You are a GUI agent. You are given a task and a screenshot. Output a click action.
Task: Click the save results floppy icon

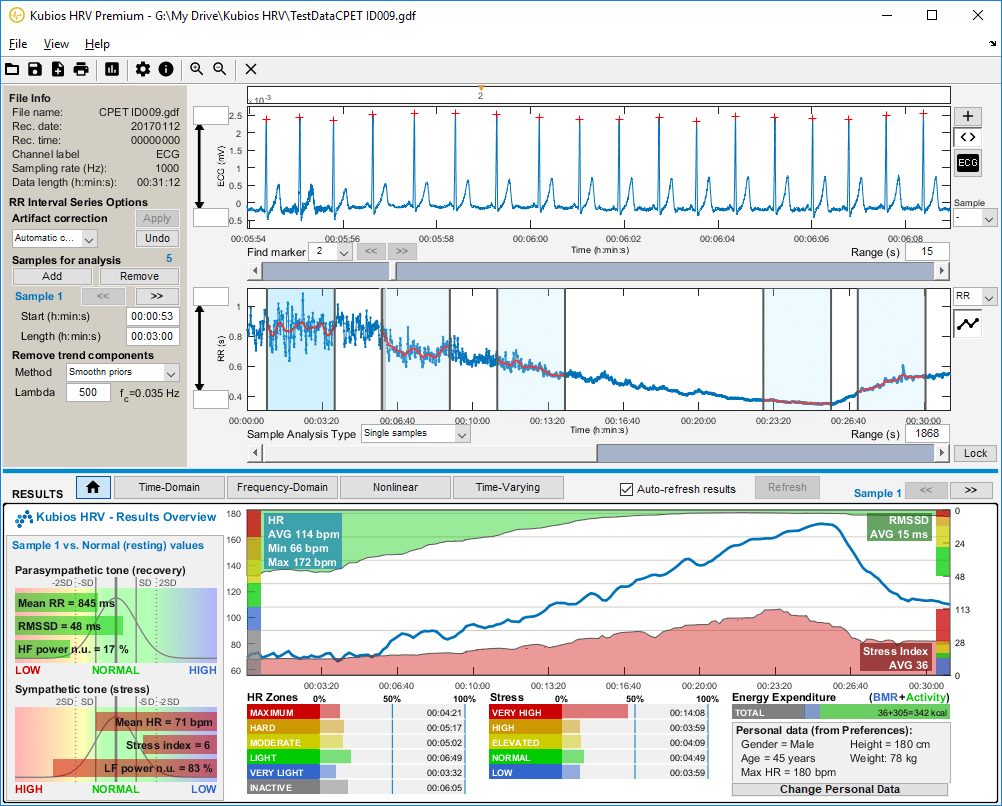pyautogui.click(x=35, y=69)
